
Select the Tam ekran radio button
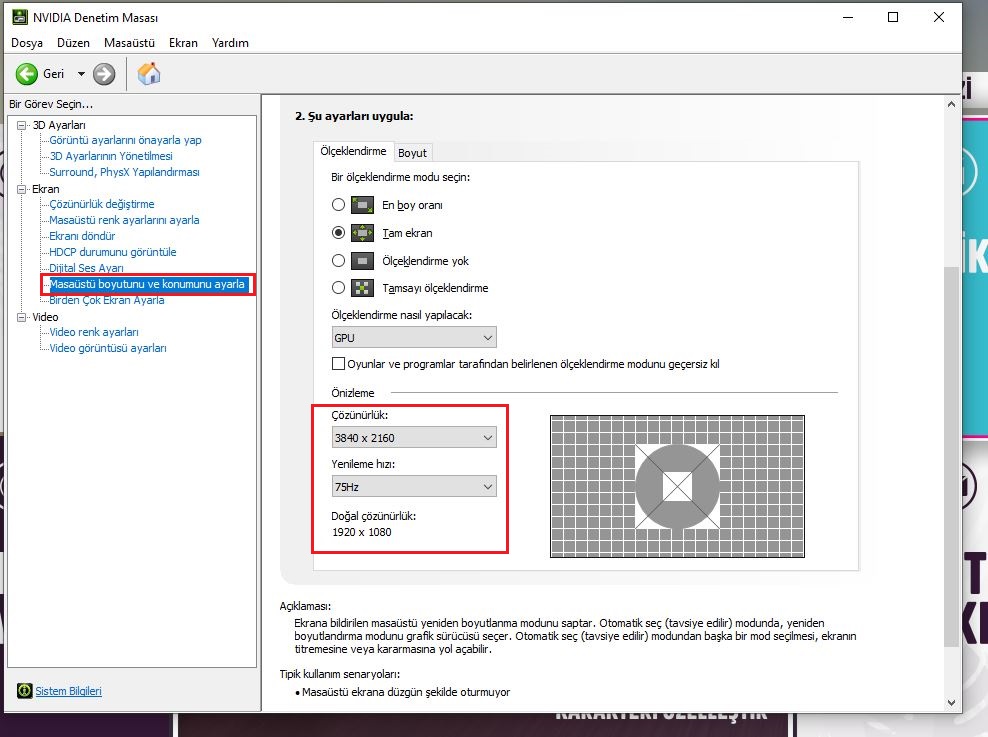pos(338,232)
